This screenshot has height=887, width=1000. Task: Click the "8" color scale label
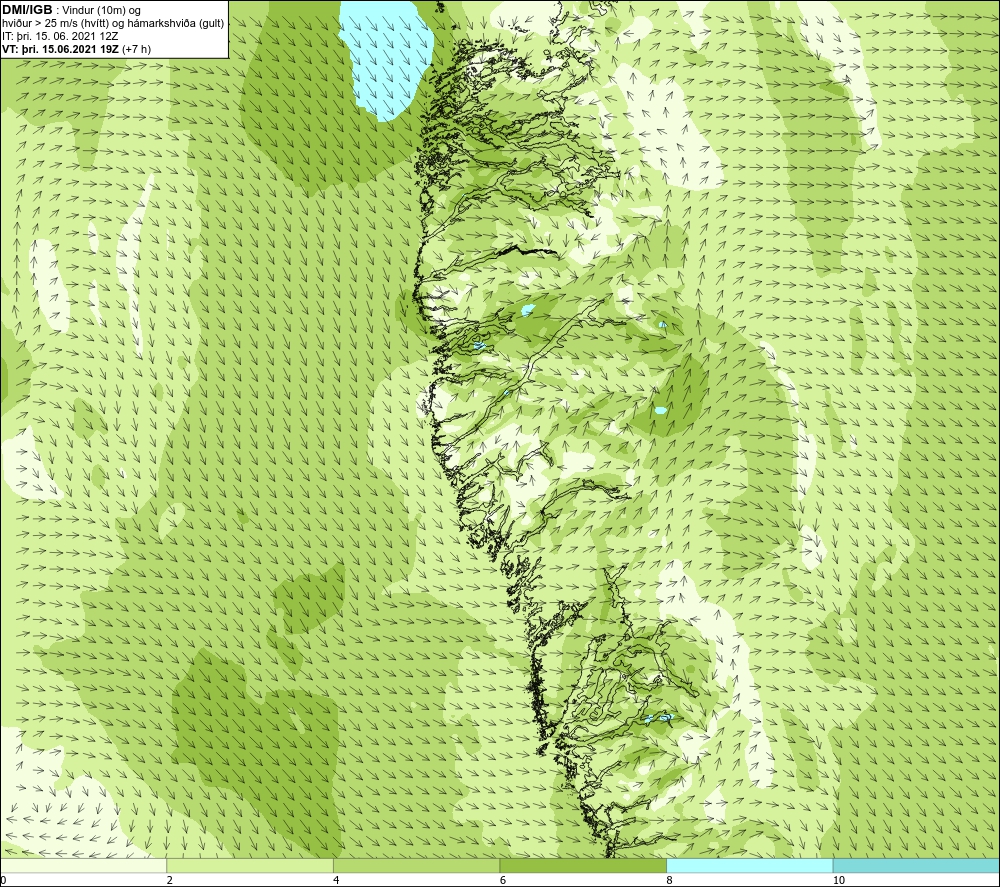click(x=669, y=880)
